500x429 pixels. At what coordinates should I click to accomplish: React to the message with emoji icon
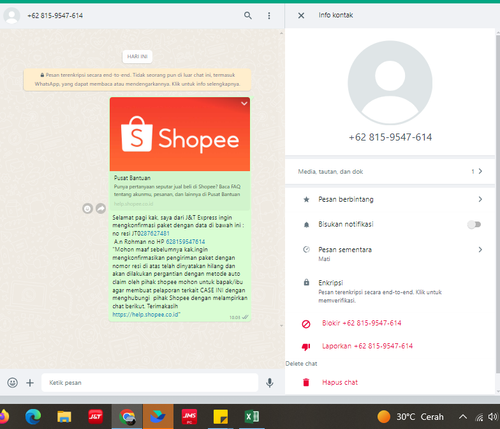[x=87, y=209]
